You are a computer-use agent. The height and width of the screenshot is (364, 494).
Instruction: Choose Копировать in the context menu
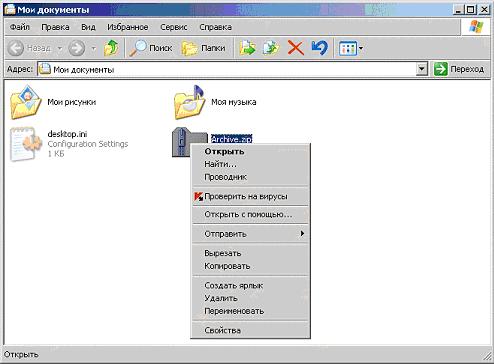click(250, 266)
